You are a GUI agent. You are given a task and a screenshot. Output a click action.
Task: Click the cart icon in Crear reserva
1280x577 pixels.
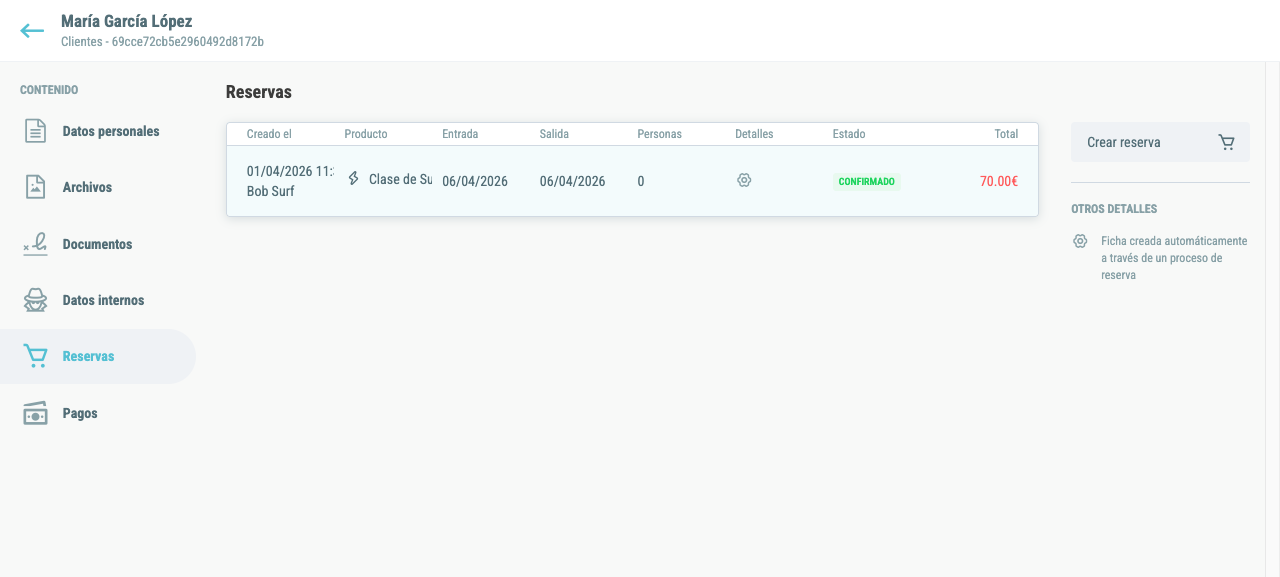pyautogui.click(x=1226, y=142)
